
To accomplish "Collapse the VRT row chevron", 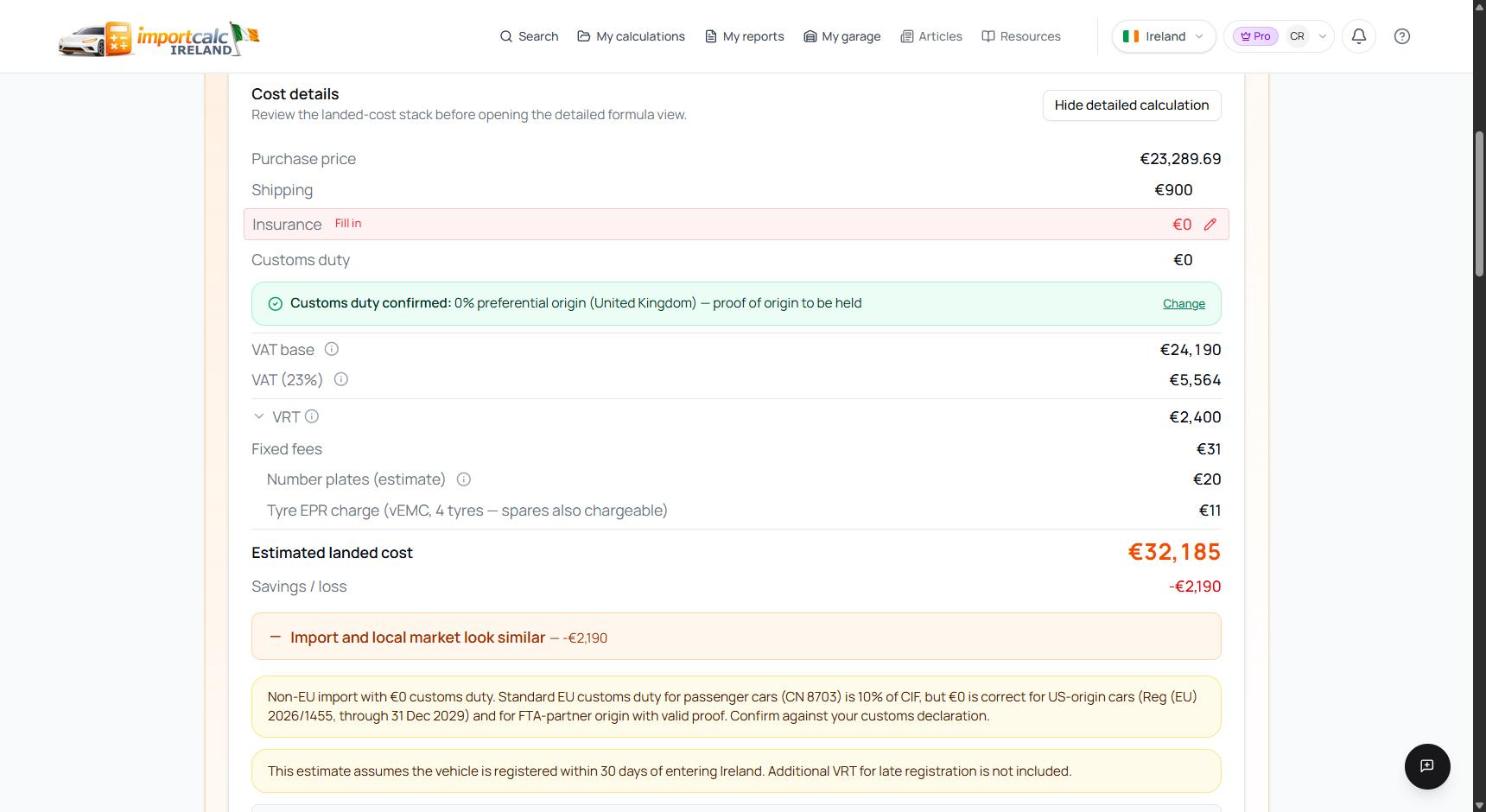I will tap(259, 416).
